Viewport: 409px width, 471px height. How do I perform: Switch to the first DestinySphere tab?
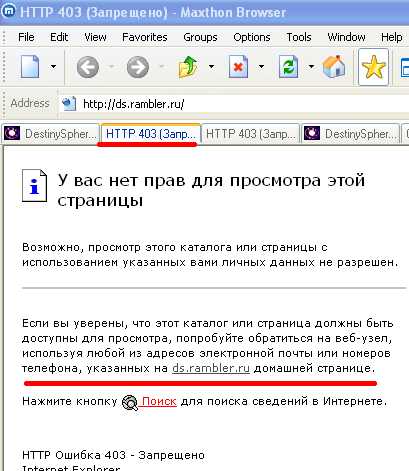(50, 134)
